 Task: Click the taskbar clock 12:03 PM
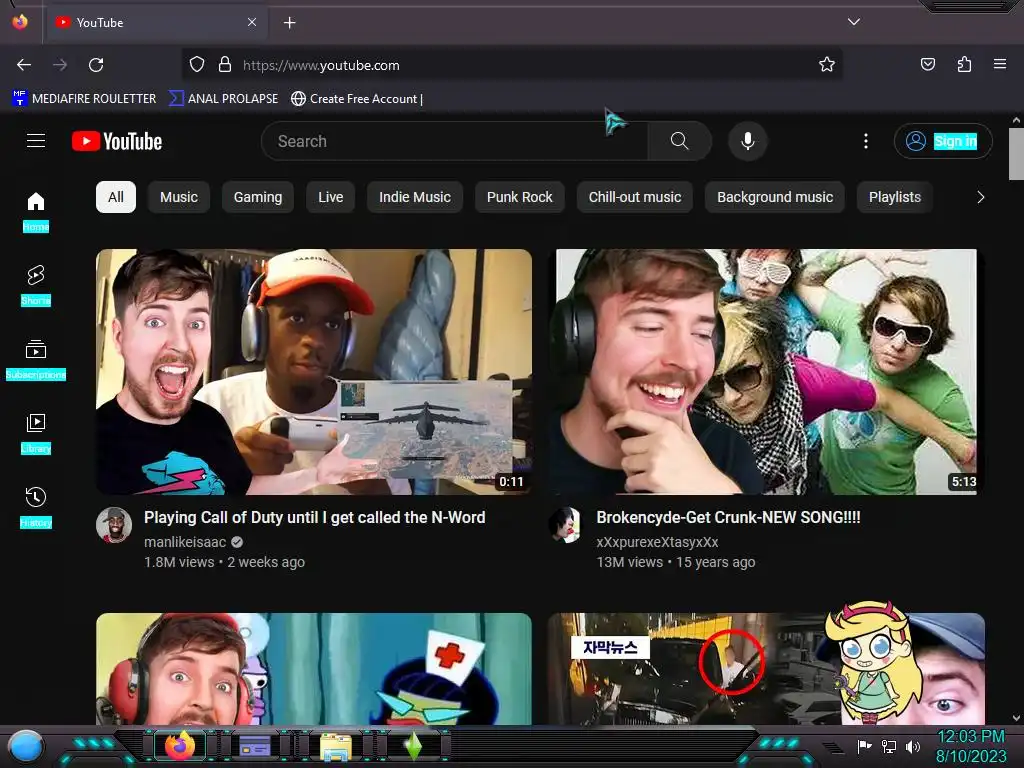click(971, 737)
